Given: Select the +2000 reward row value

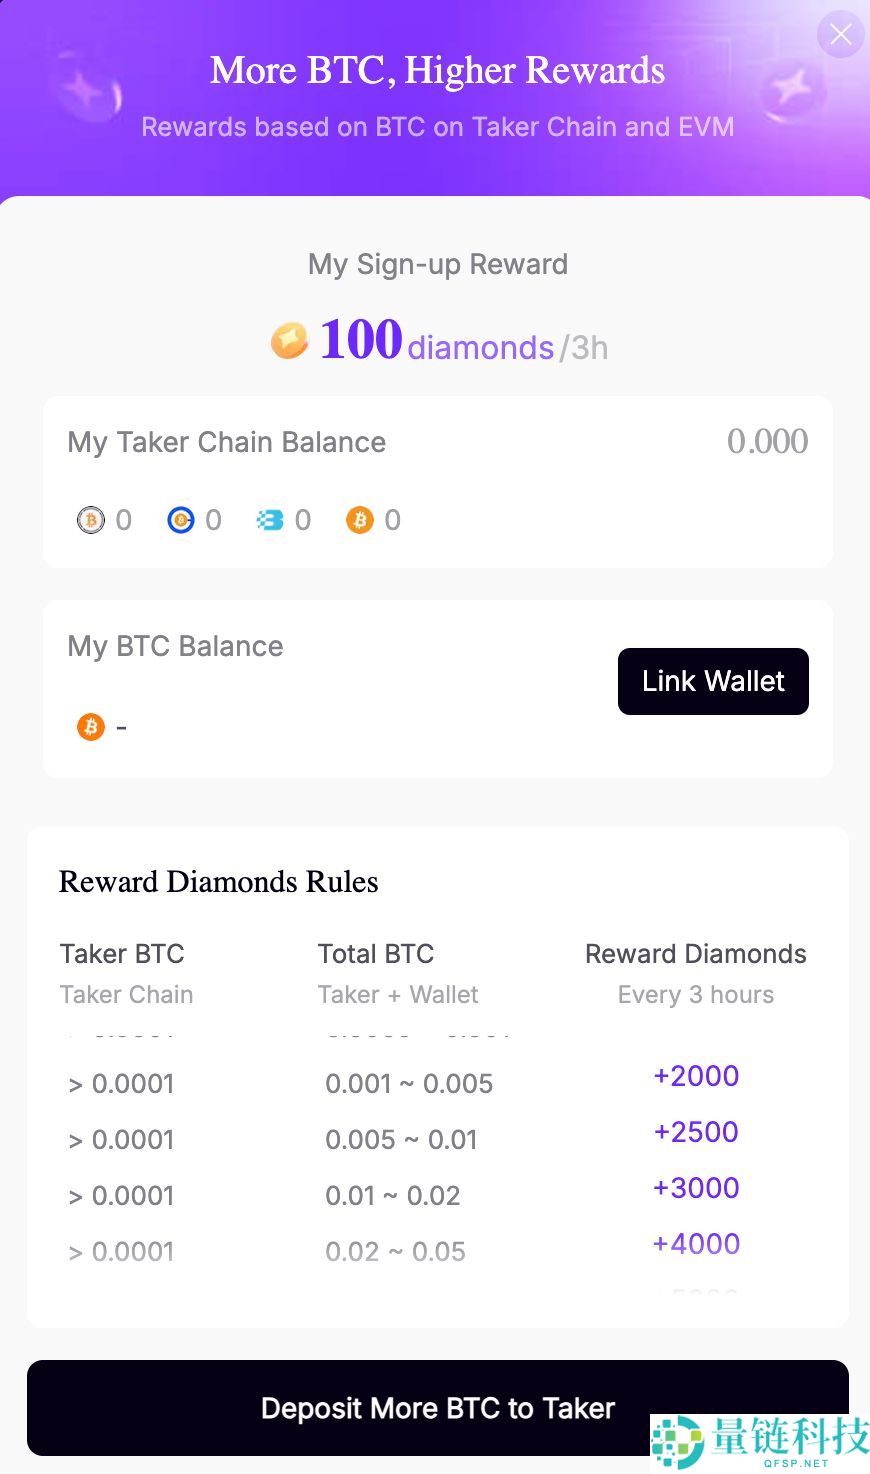Looking at the screenshot, I should pos(696,1076).
